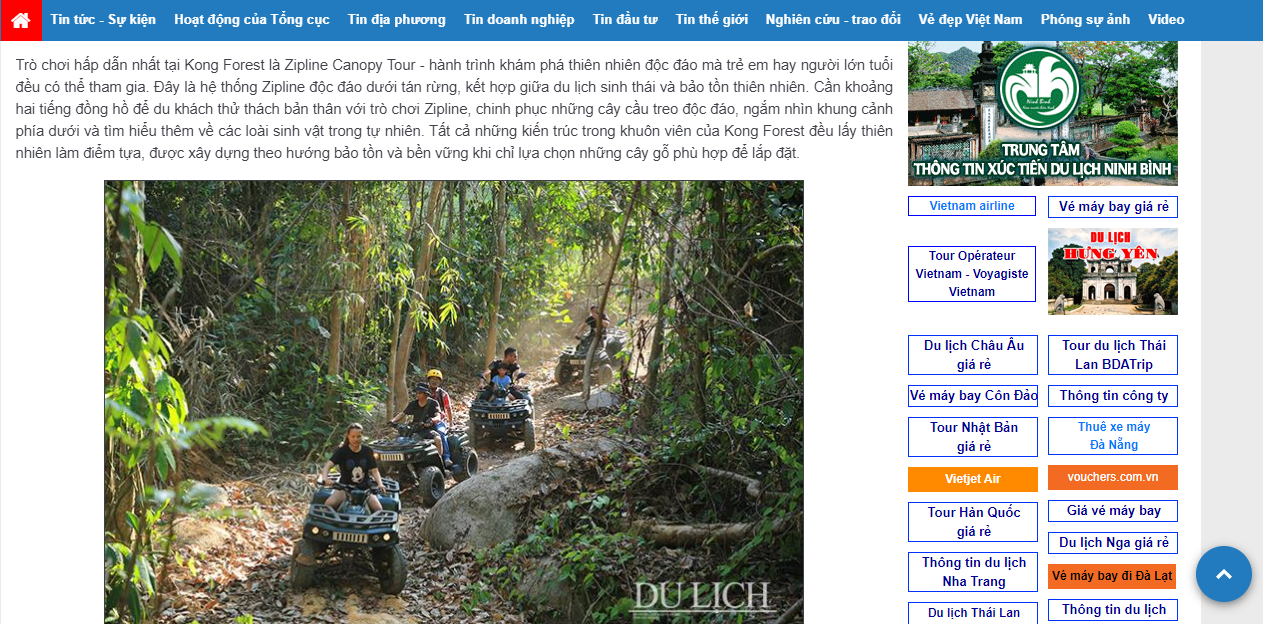Open the Du lịch Hưng Yên banner
The height and width of the screenshot is (624, 1263).
(1113, 271)
